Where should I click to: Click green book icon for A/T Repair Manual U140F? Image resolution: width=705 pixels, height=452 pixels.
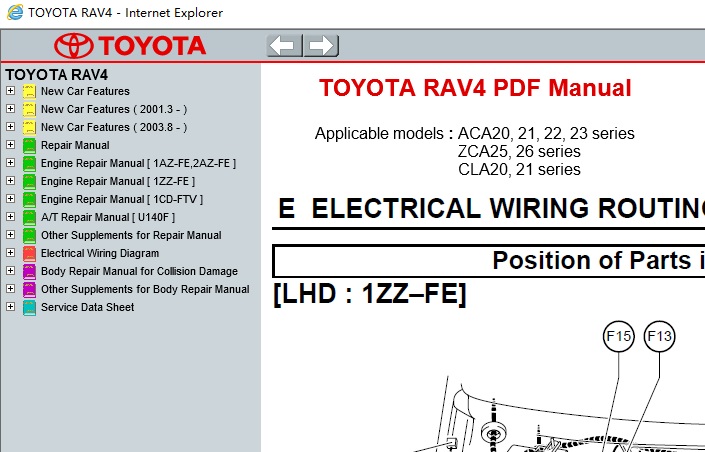pyautogui.click(x=29, y=217)
